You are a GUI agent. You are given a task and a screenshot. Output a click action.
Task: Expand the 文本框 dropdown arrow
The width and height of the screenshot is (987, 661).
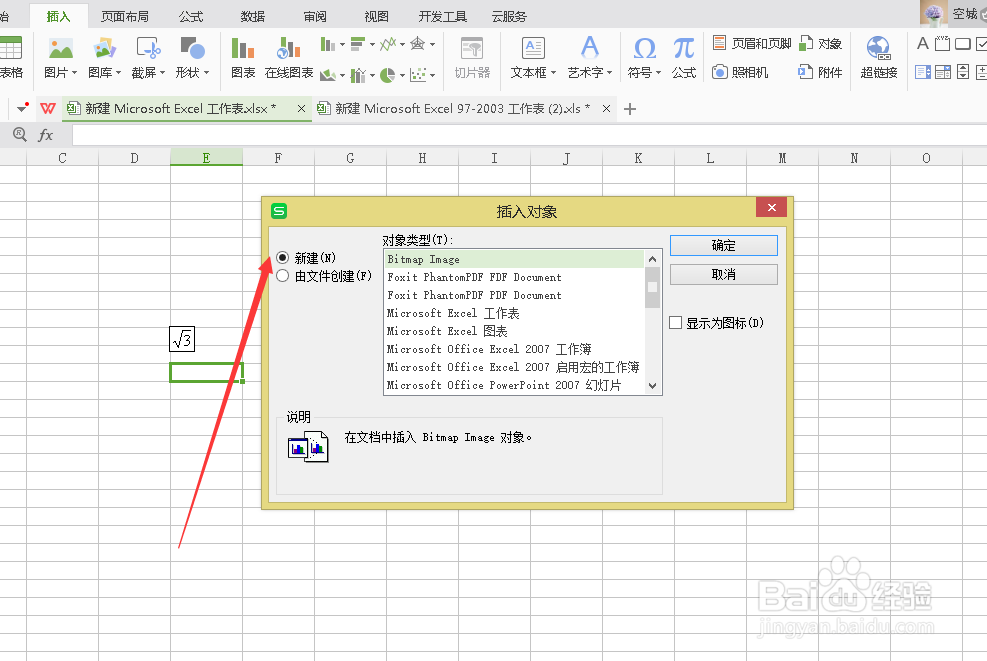(x=553, y=72)
